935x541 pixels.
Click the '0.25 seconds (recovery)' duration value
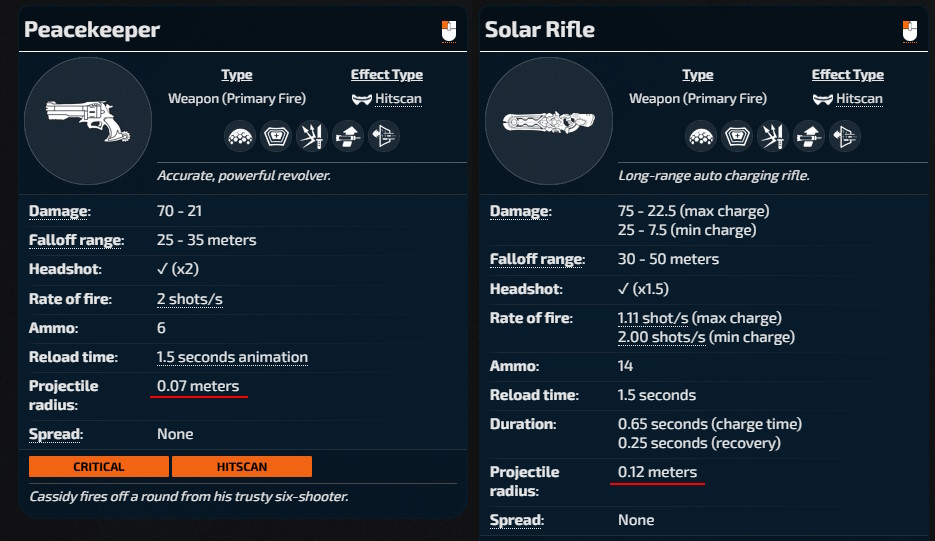click(699, 443)
